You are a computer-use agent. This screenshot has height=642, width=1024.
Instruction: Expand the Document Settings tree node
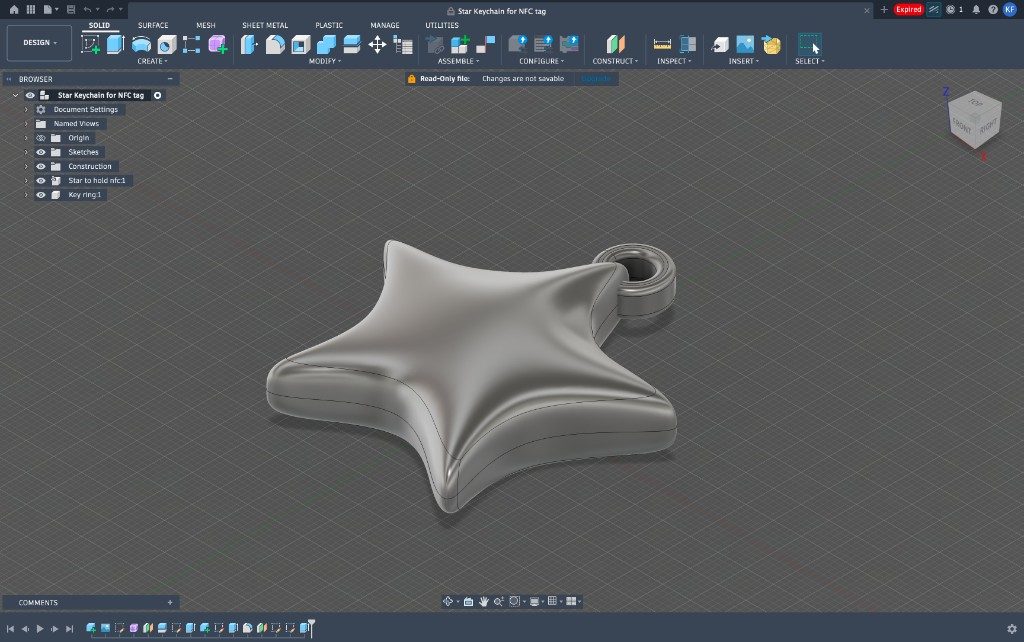[x=26, y=110]
